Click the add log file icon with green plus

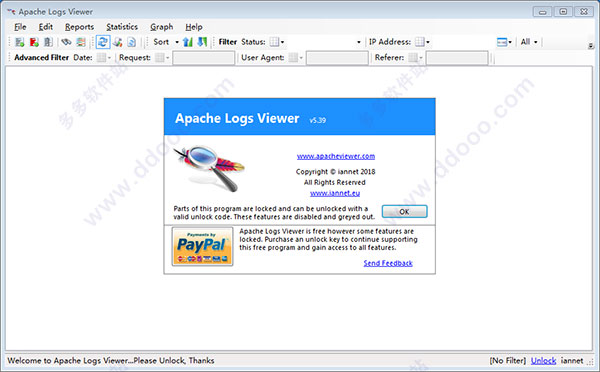(x=20, y=42)
